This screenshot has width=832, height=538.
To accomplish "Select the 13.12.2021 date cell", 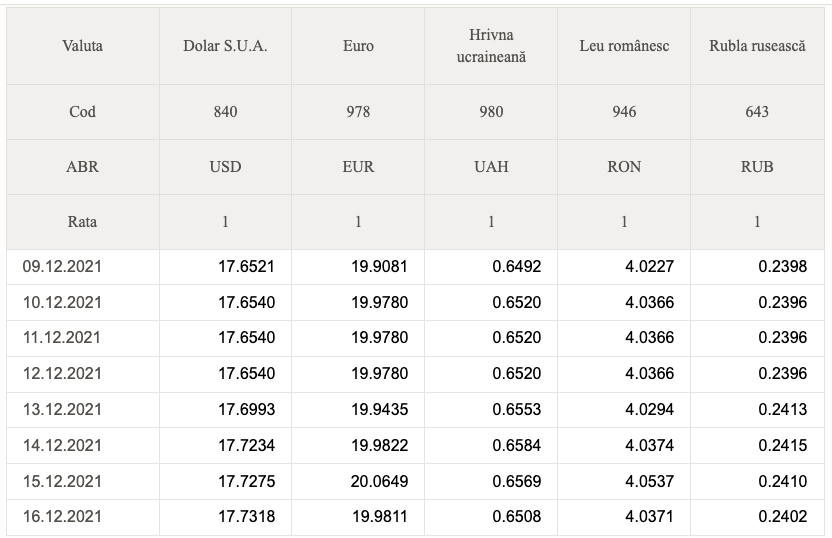I will click(x=62, y=410).
